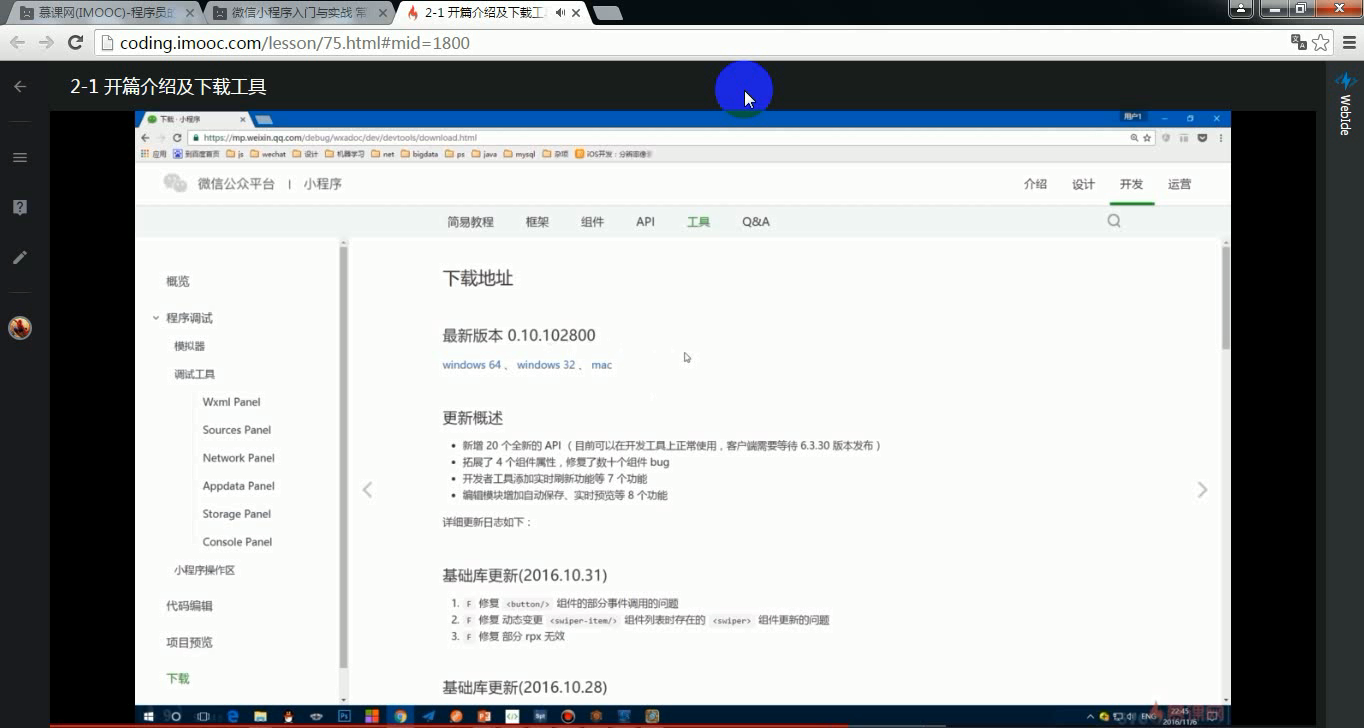Open Storage Panel sidebar entry

[236, 514]
